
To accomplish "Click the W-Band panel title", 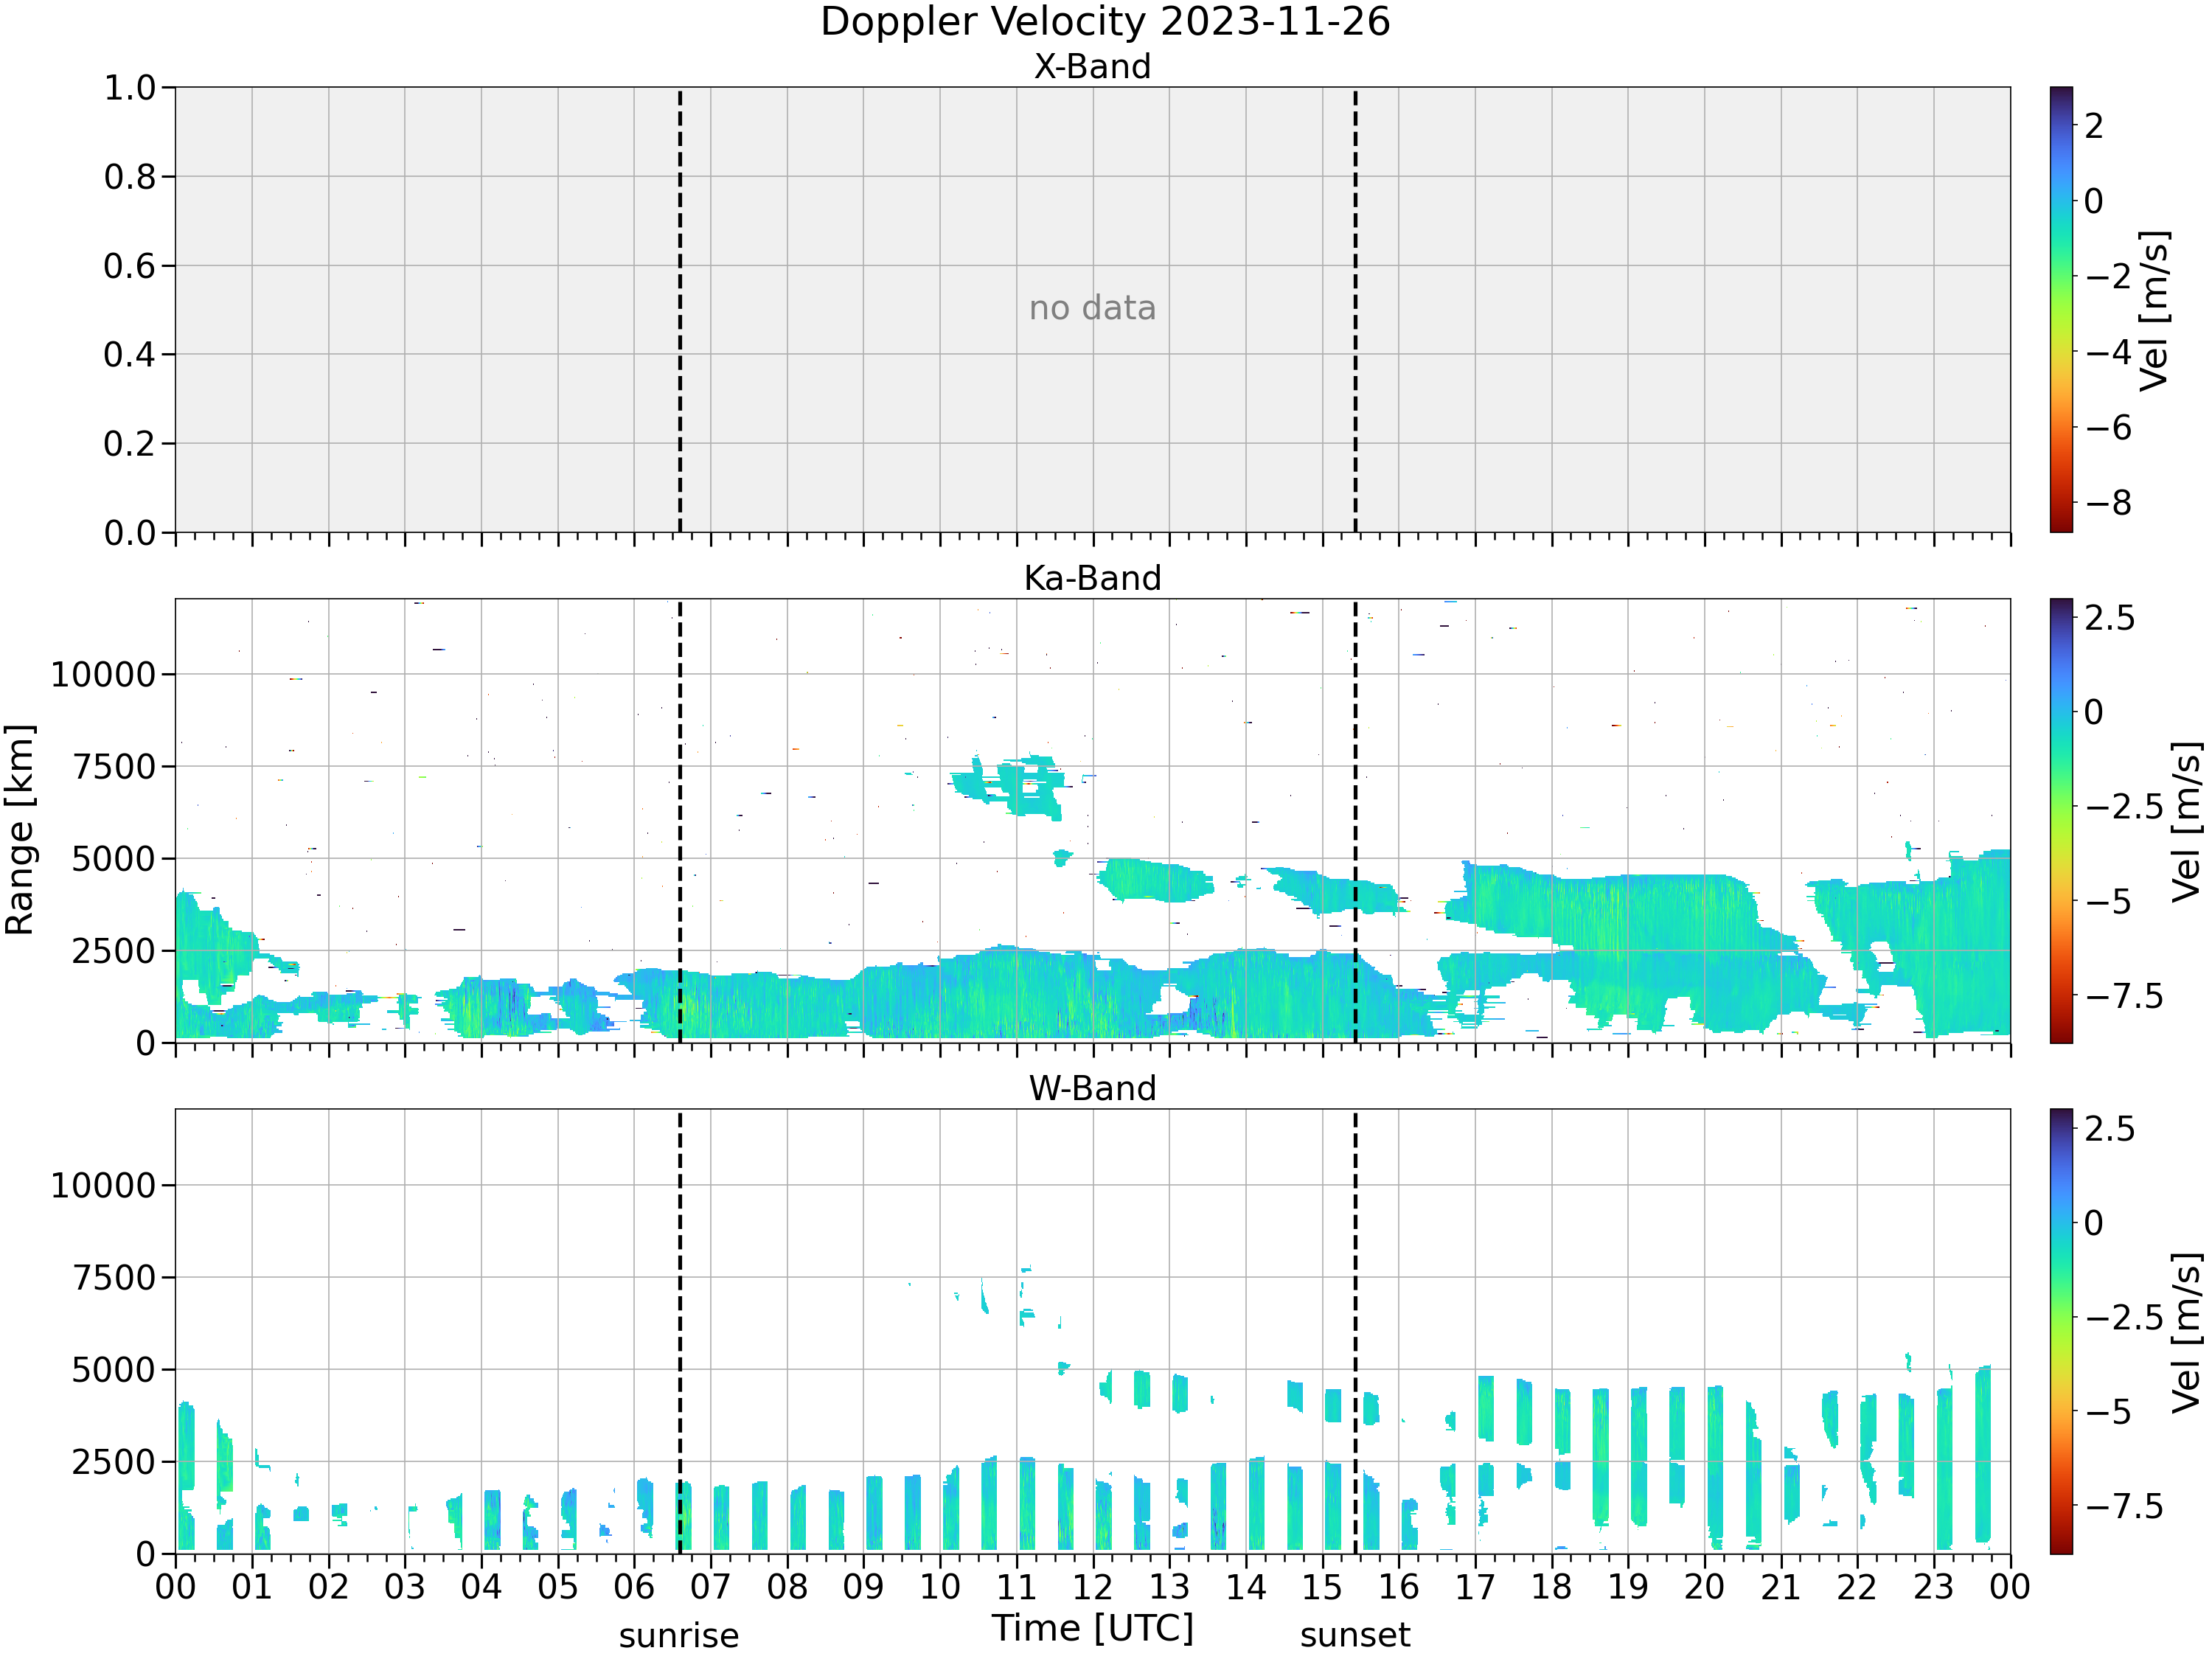I will (x=1092, y=1088).
